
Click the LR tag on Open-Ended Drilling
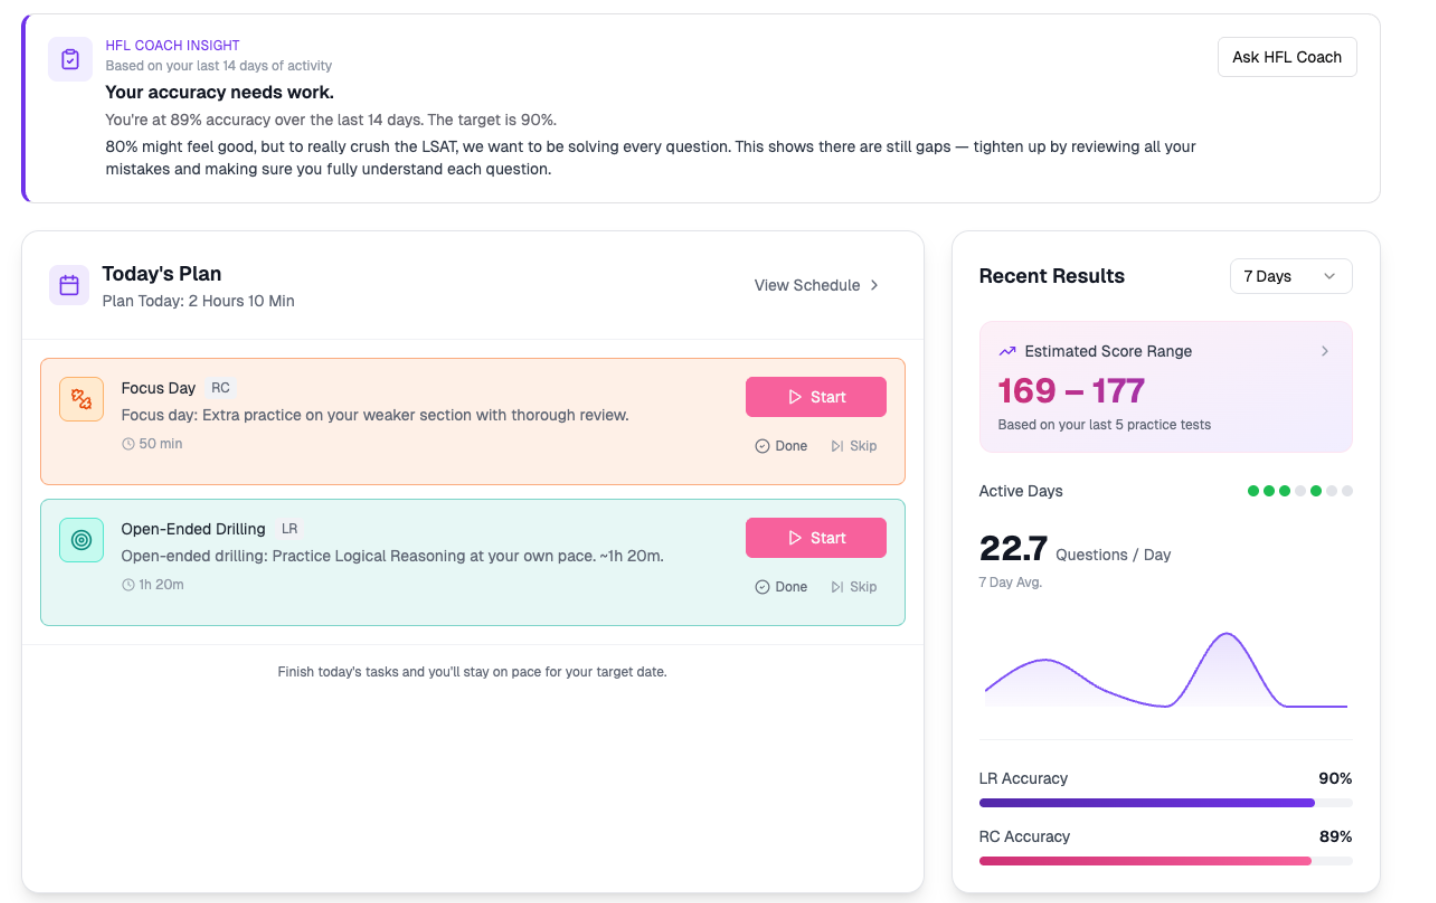pyautogui.click(x=290, y=529)
